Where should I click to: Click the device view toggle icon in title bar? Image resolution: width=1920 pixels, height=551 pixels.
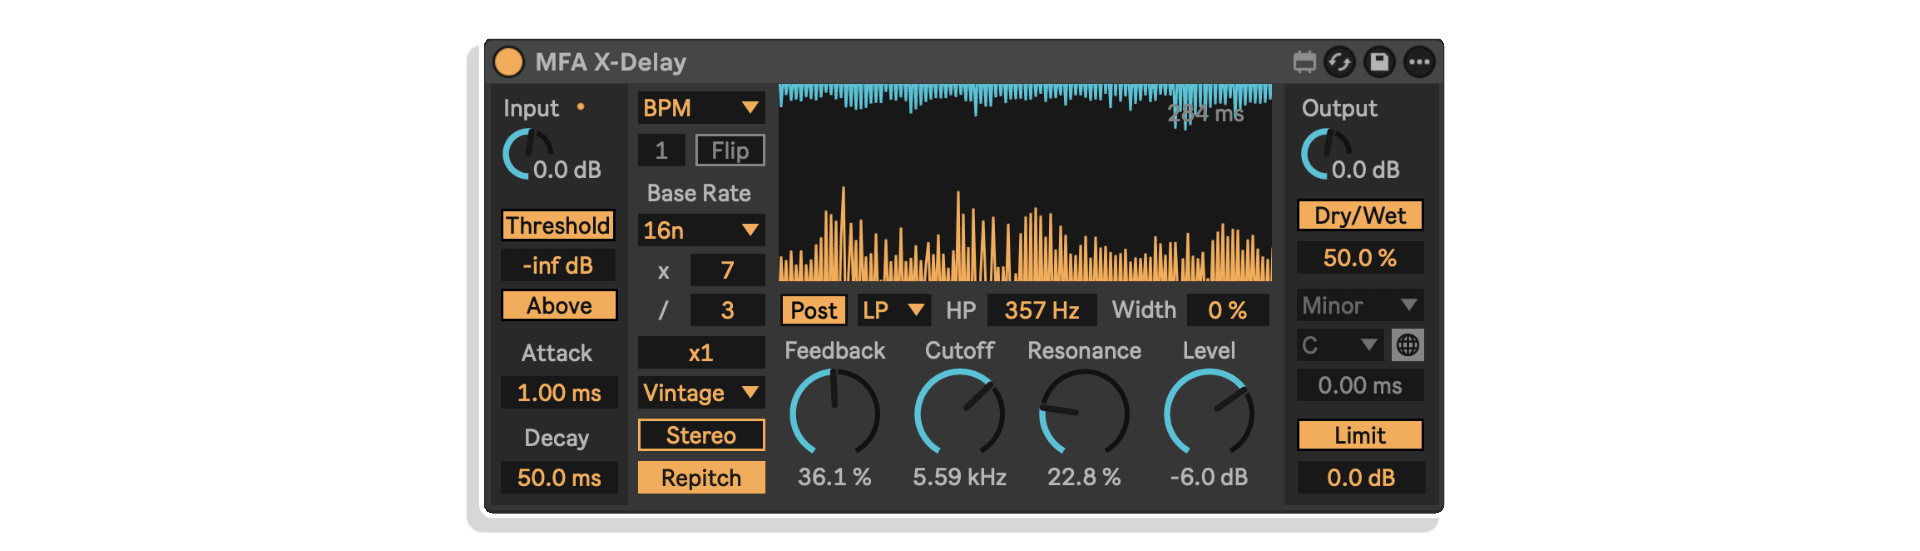point(1304,62)
